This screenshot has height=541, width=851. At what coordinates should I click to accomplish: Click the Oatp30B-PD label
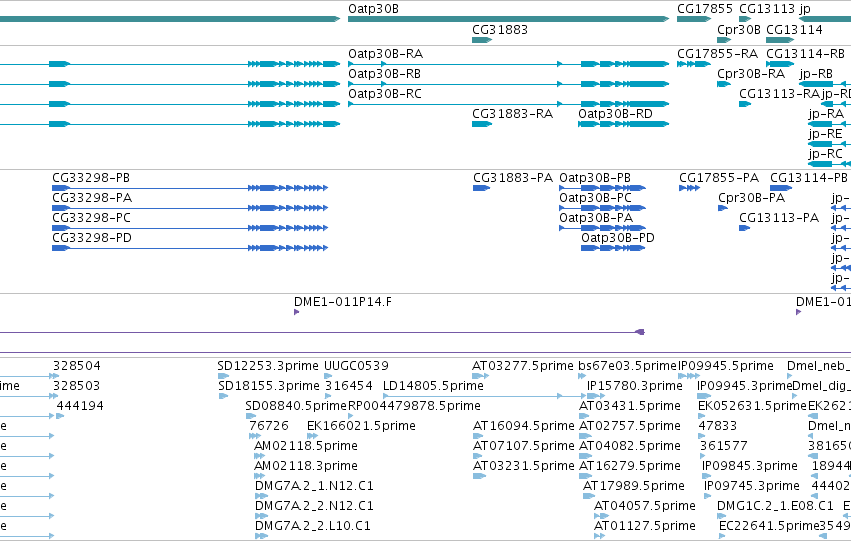point(618,238)
